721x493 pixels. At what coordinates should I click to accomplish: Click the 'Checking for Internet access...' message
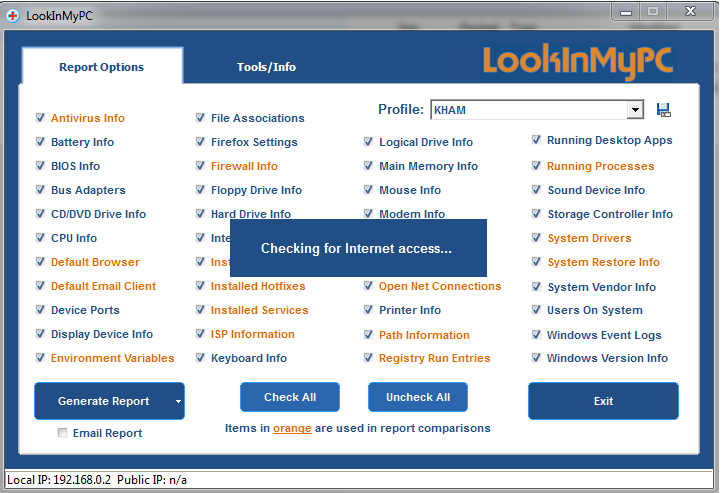(x=356, y=248)
